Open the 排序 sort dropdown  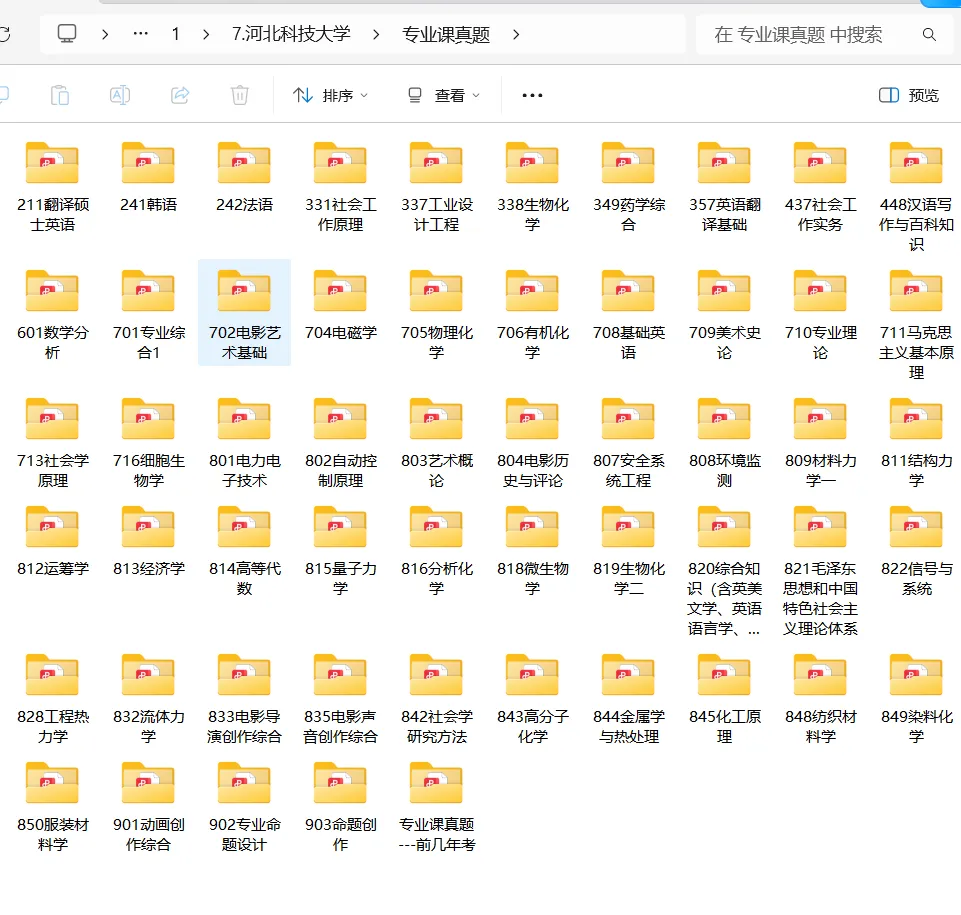pyautogui.click(x=330, y=95)
